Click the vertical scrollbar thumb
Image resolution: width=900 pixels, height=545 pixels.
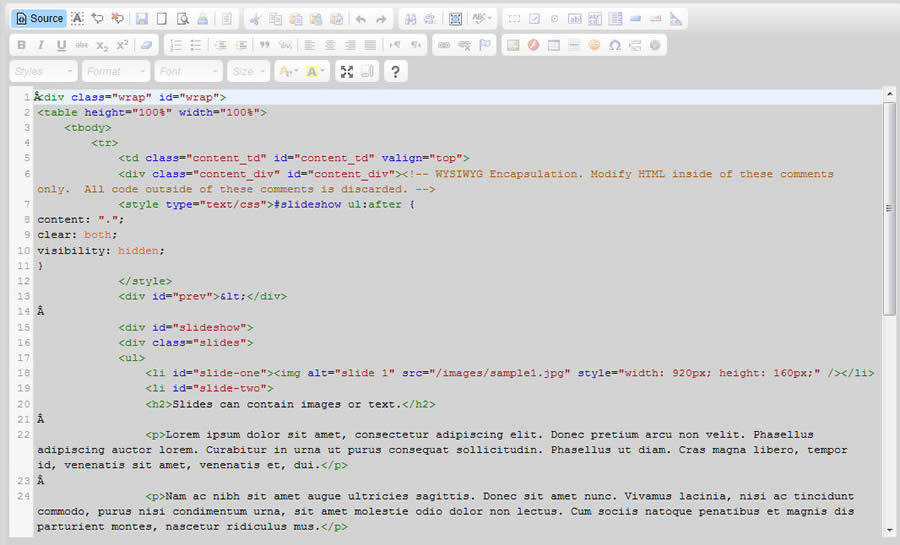coord(889,208)
